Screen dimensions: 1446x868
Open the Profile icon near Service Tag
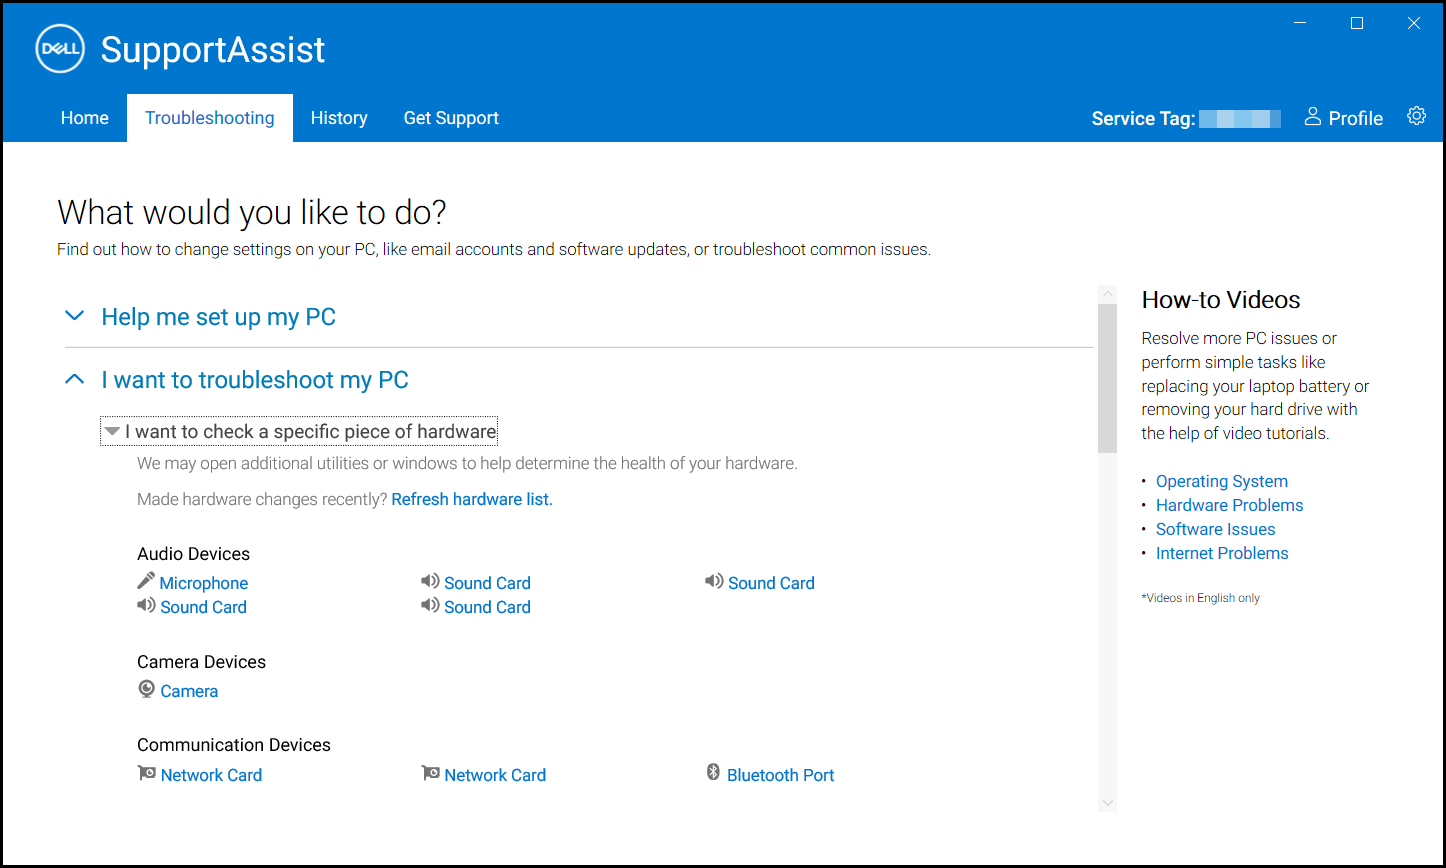click(1313, 116)
